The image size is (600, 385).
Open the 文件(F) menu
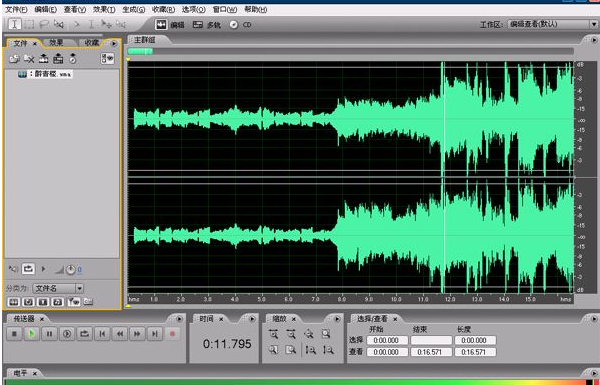[16, 10]
